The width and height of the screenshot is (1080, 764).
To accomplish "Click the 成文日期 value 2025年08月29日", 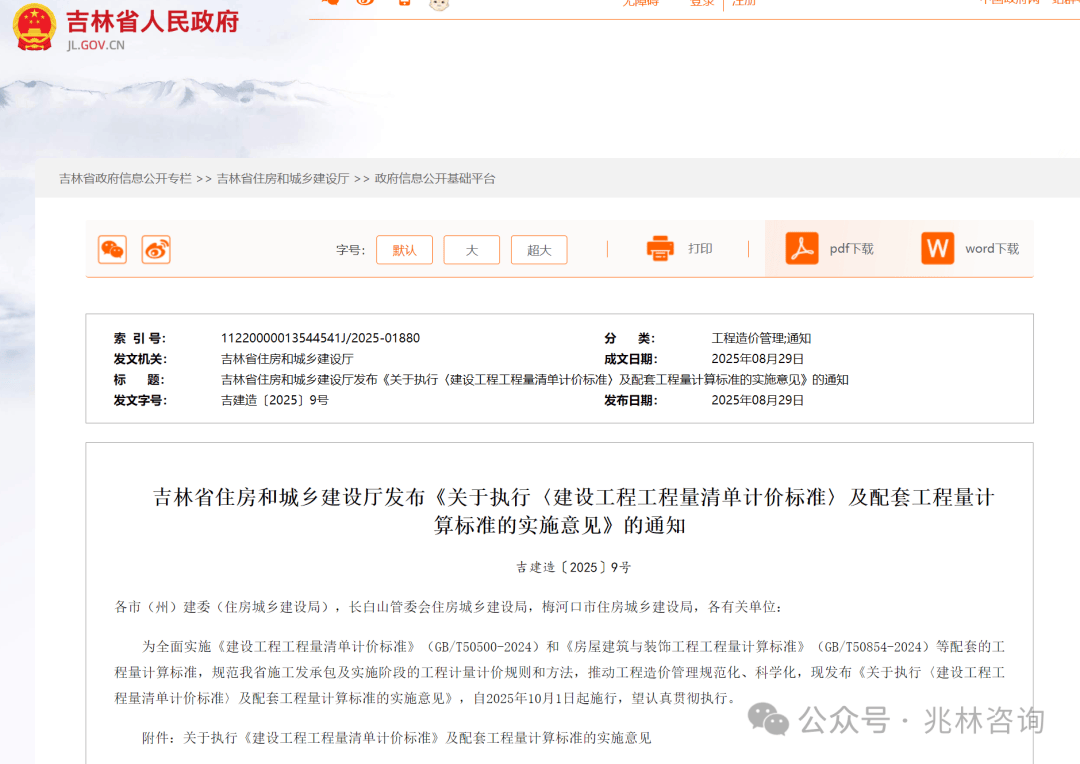I will click(758, 359).
